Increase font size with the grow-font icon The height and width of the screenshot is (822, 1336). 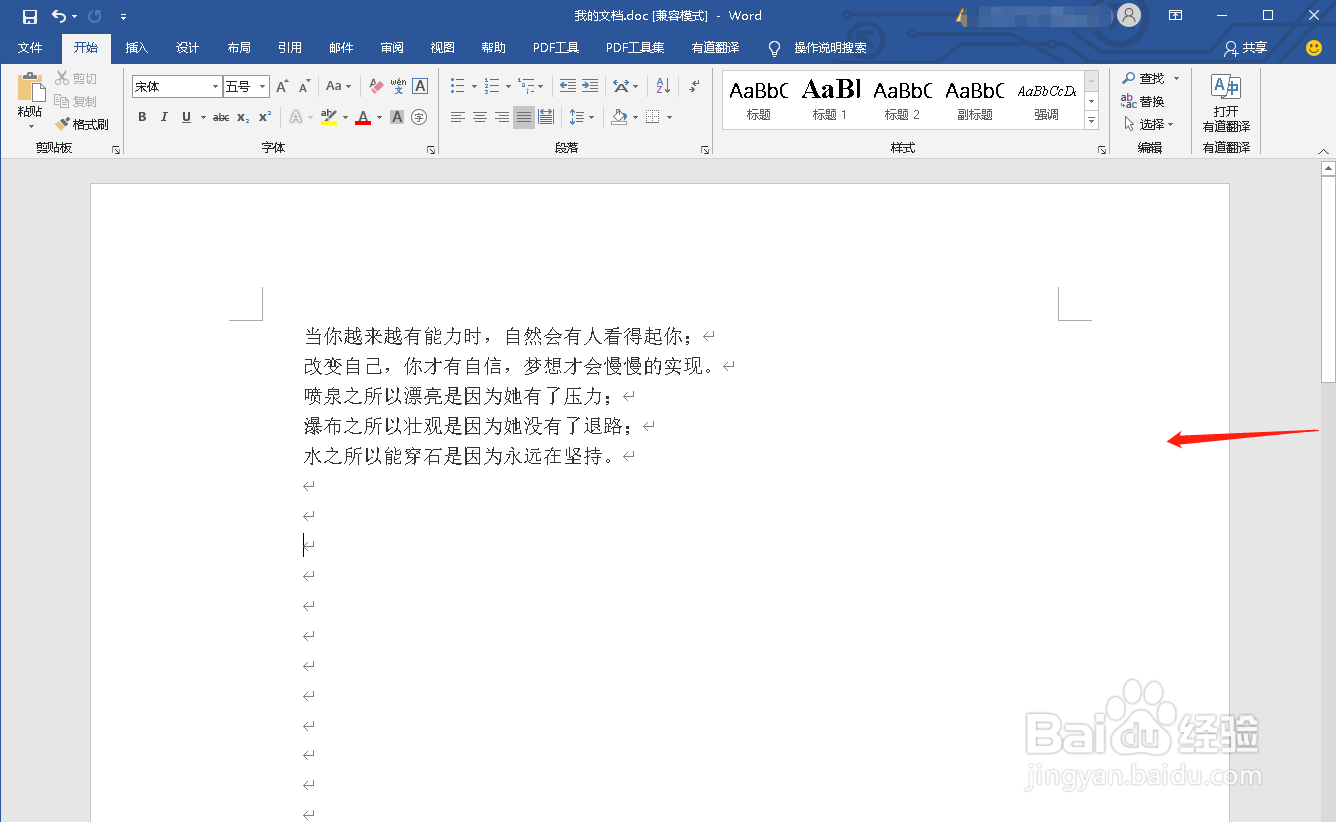coord(283,87)
